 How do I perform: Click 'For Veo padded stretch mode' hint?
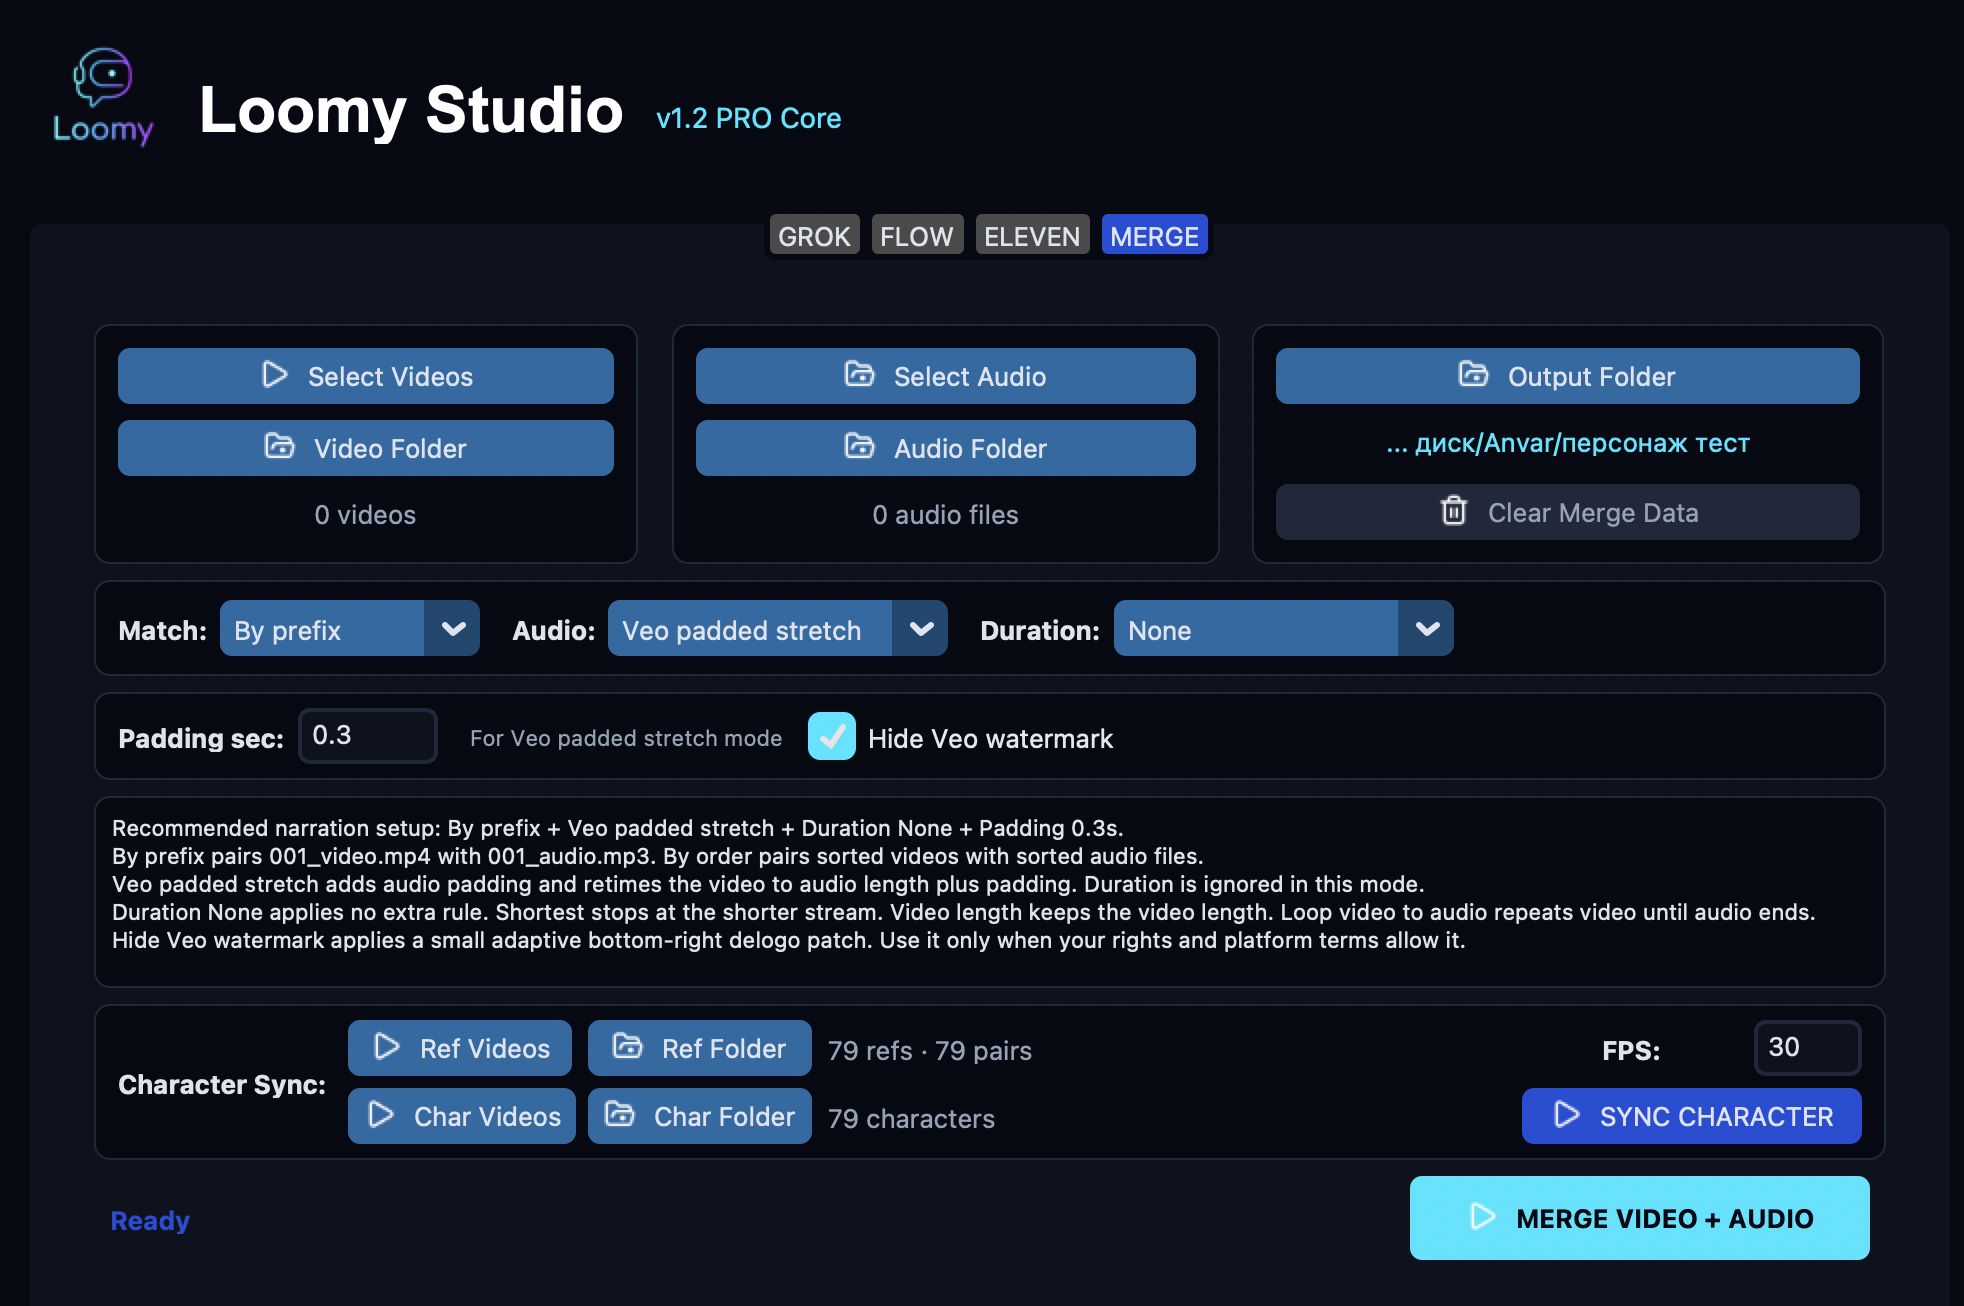(x=626, y=738)
